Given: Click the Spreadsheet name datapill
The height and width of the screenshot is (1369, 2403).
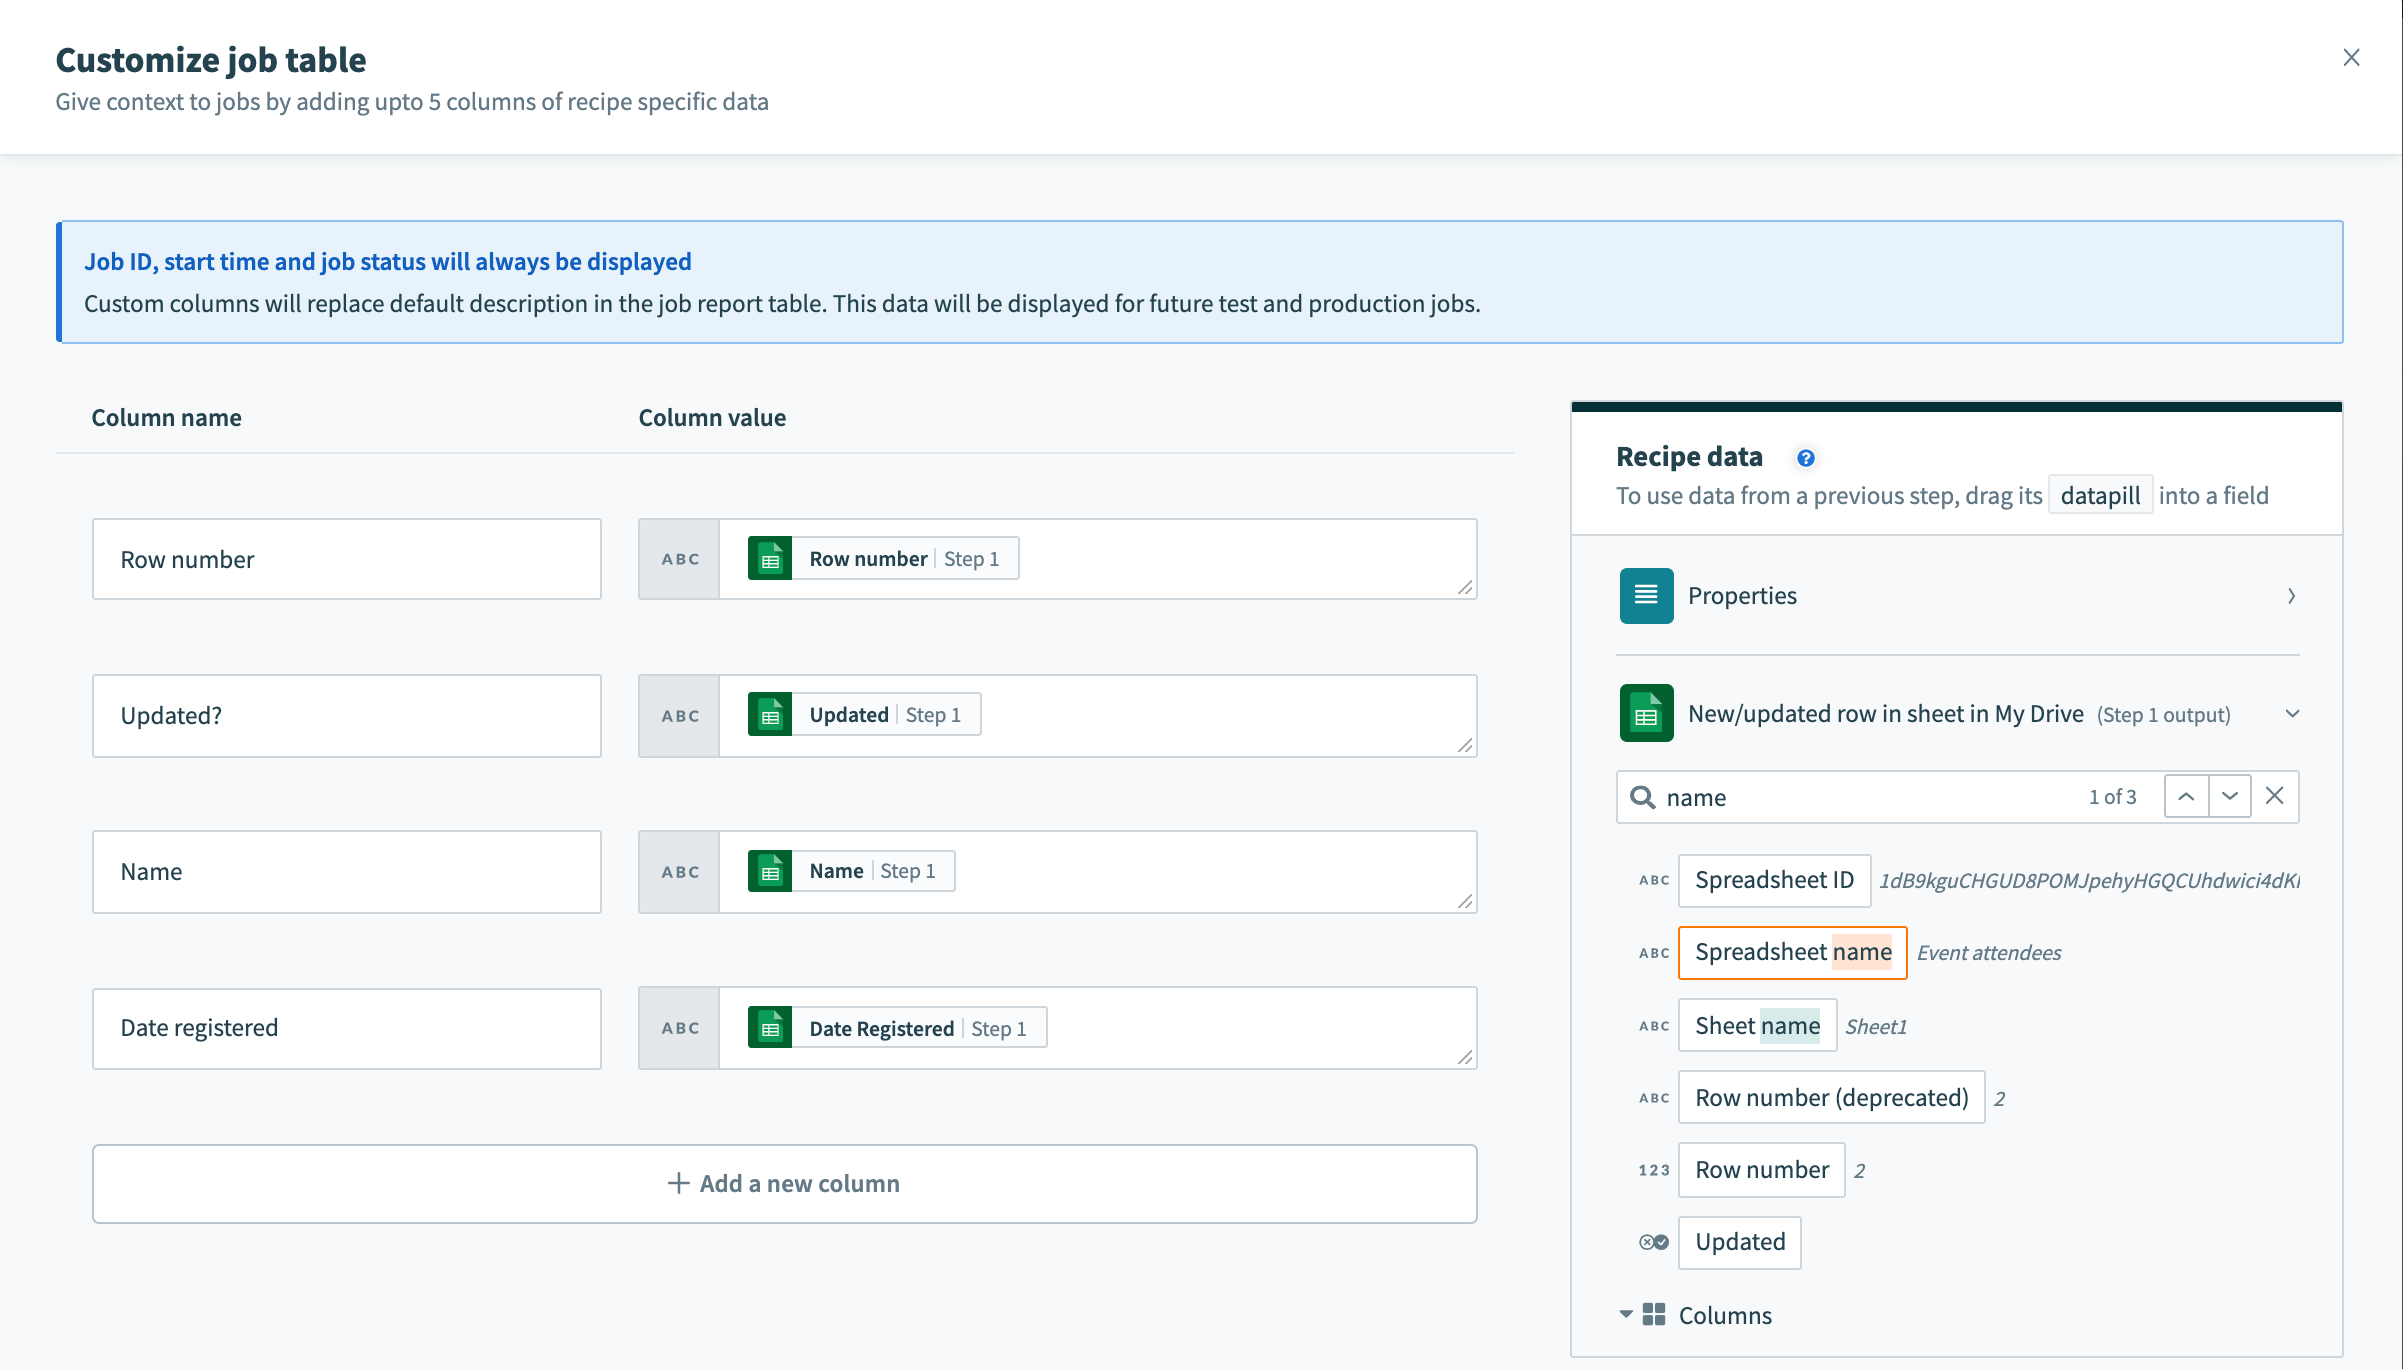Looking at the screenshot, I should coord(1792,951).
